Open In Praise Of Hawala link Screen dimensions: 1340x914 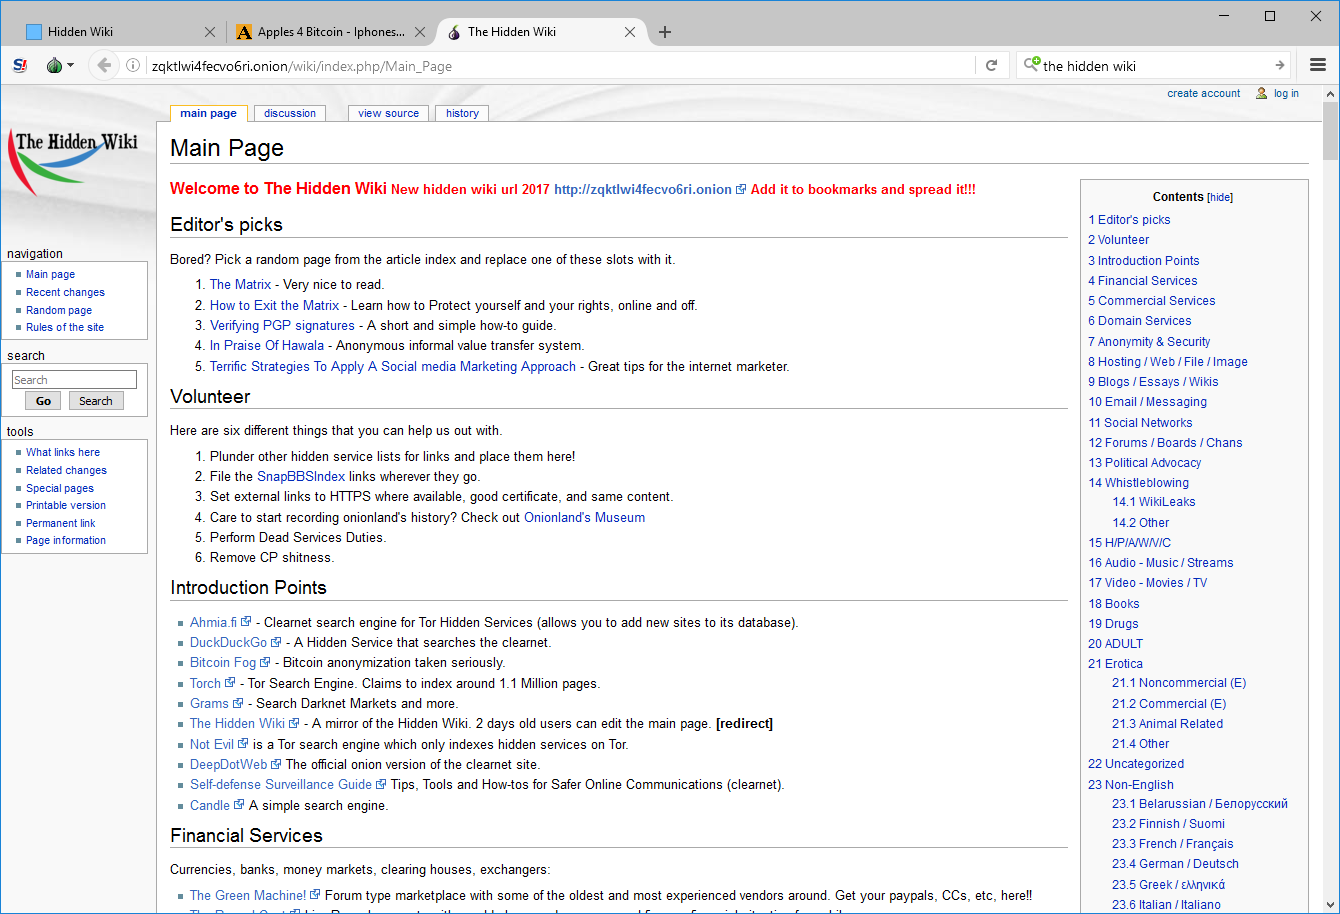(x=267, y=345)
